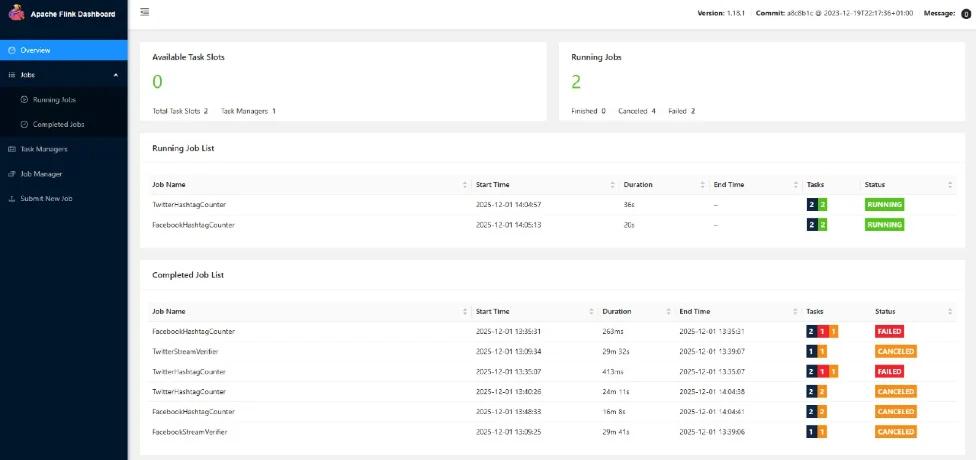Open Completed Jobs in sidebar
Screen dimensions: 976x460
63,124
